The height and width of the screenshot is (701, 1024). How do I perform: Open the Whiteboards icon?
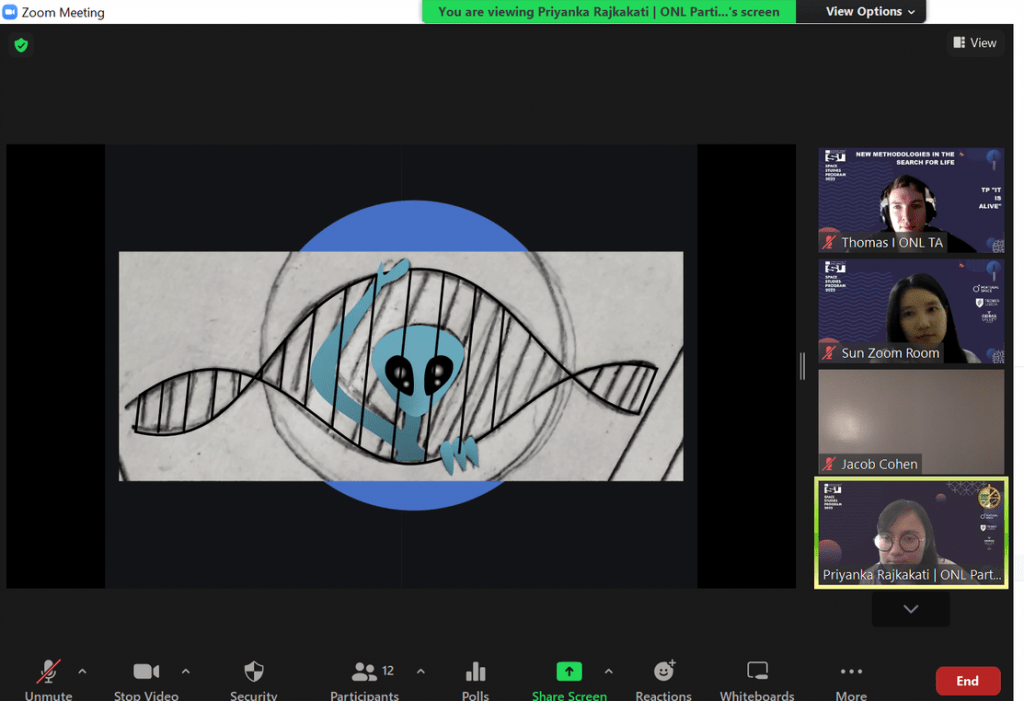pyautogui.click(x=757, y=672)
